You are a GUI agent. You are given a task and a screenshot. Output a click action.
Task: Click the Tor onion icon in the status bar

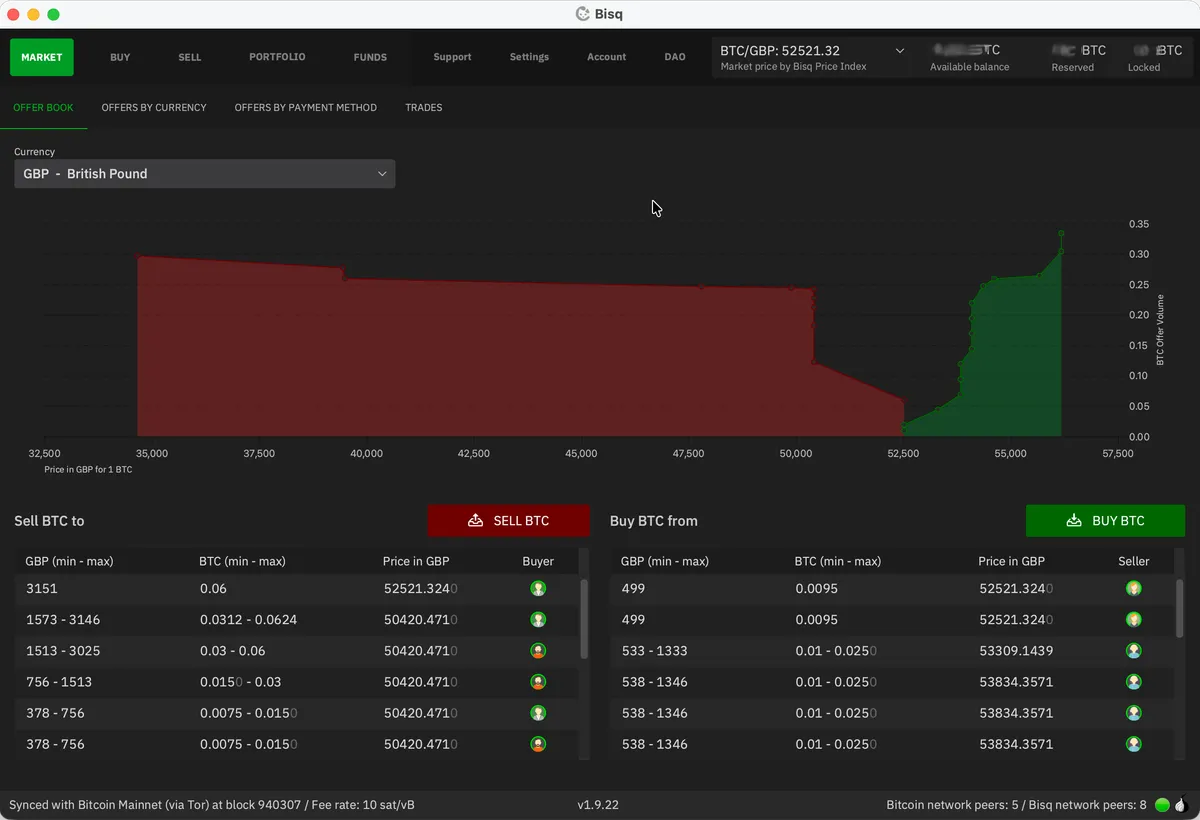[1180, 804]
